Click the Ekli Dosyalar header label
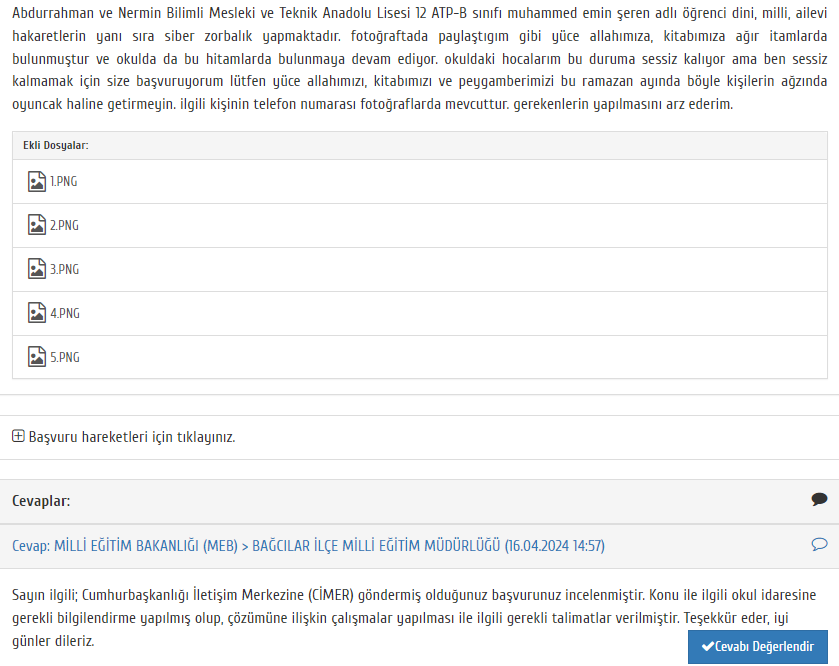 click(x=56, y=146)
